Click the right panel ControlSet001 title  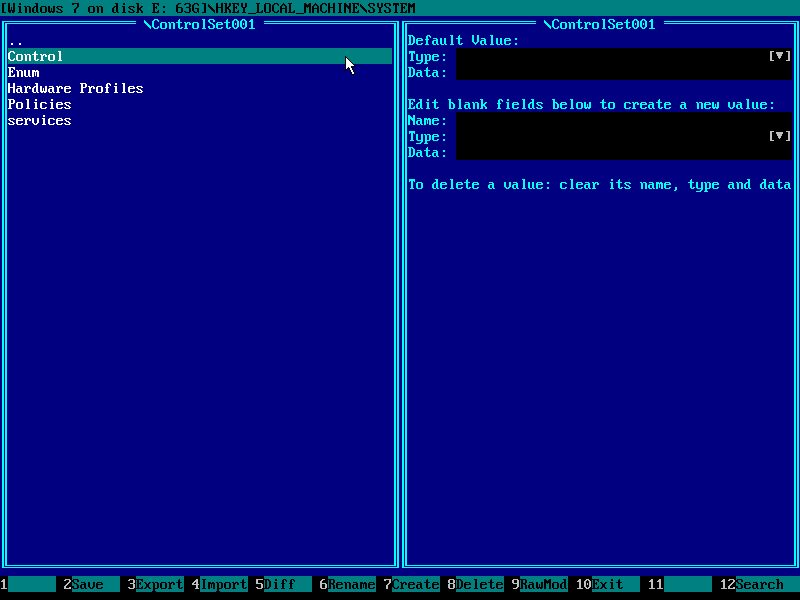599,24
